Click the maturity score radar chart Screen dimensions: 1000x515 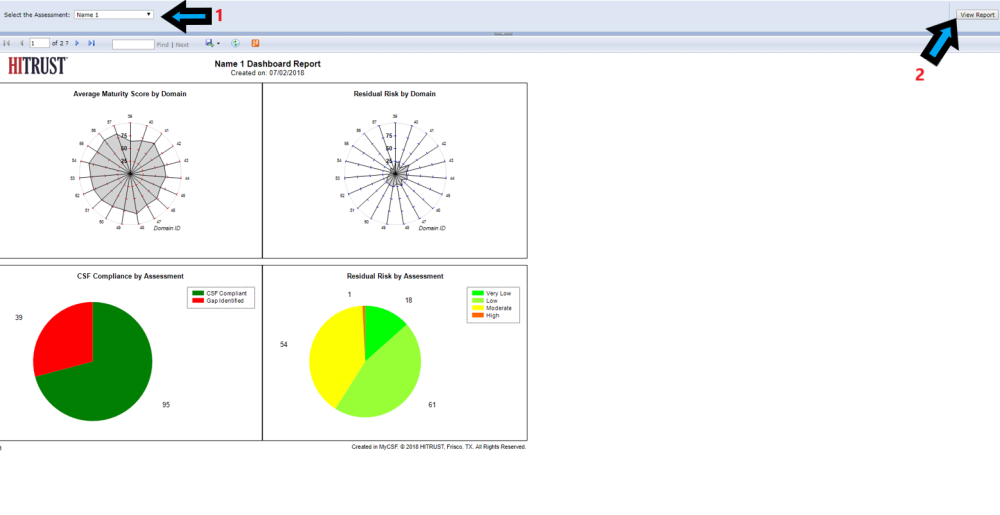[129, 173]
